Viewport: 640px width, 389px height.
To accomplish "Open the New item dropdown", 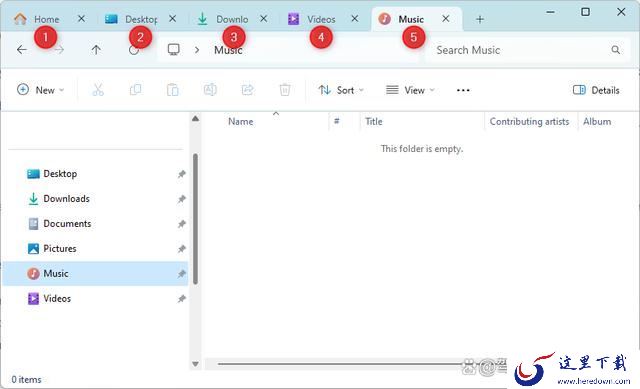I will 41,90.
